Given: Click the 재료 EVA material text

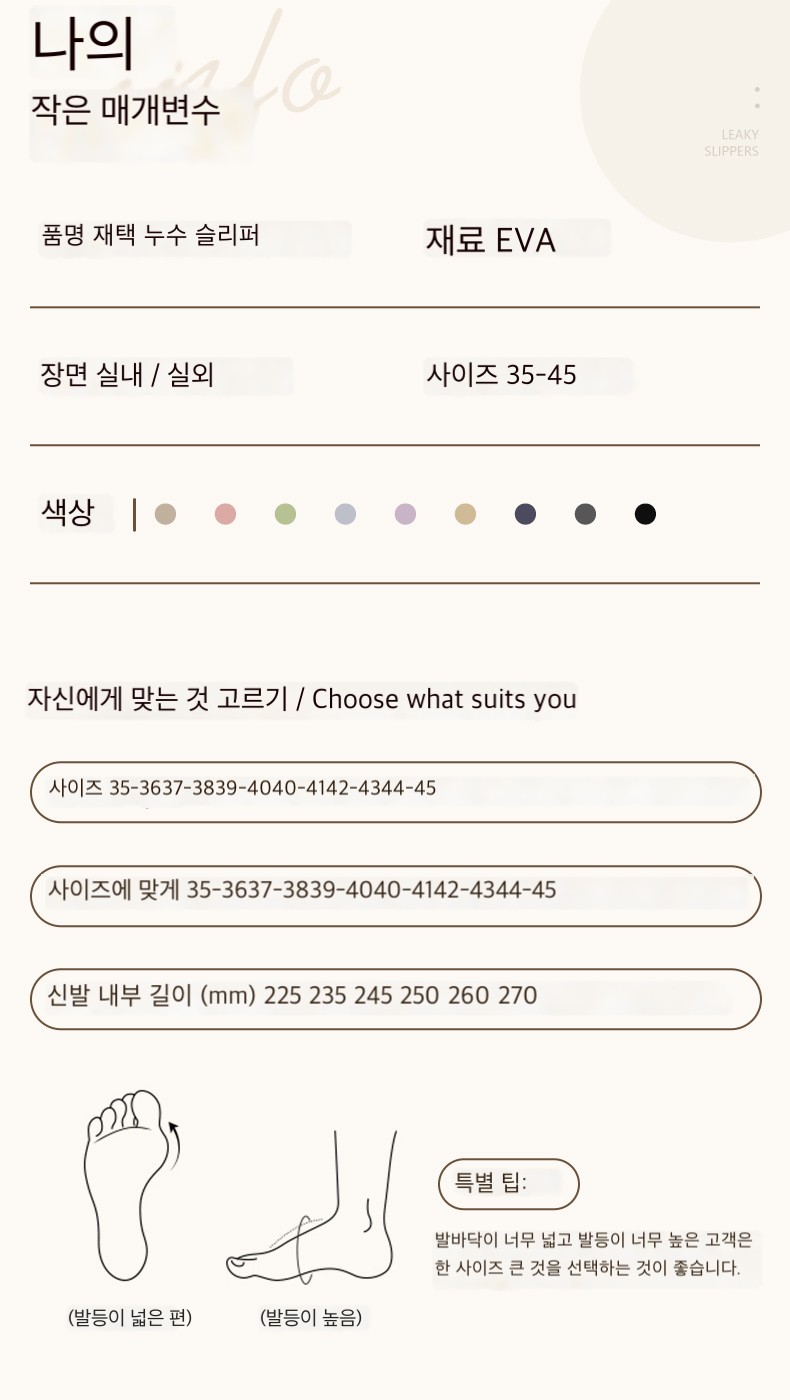Looking at the screenshot, I should (491, 240).
